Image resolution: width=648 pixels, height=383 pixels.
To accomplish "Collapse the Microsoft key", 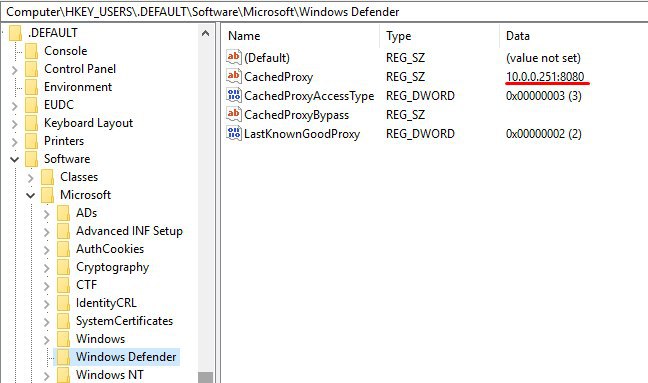I will (x=31, y=195).
